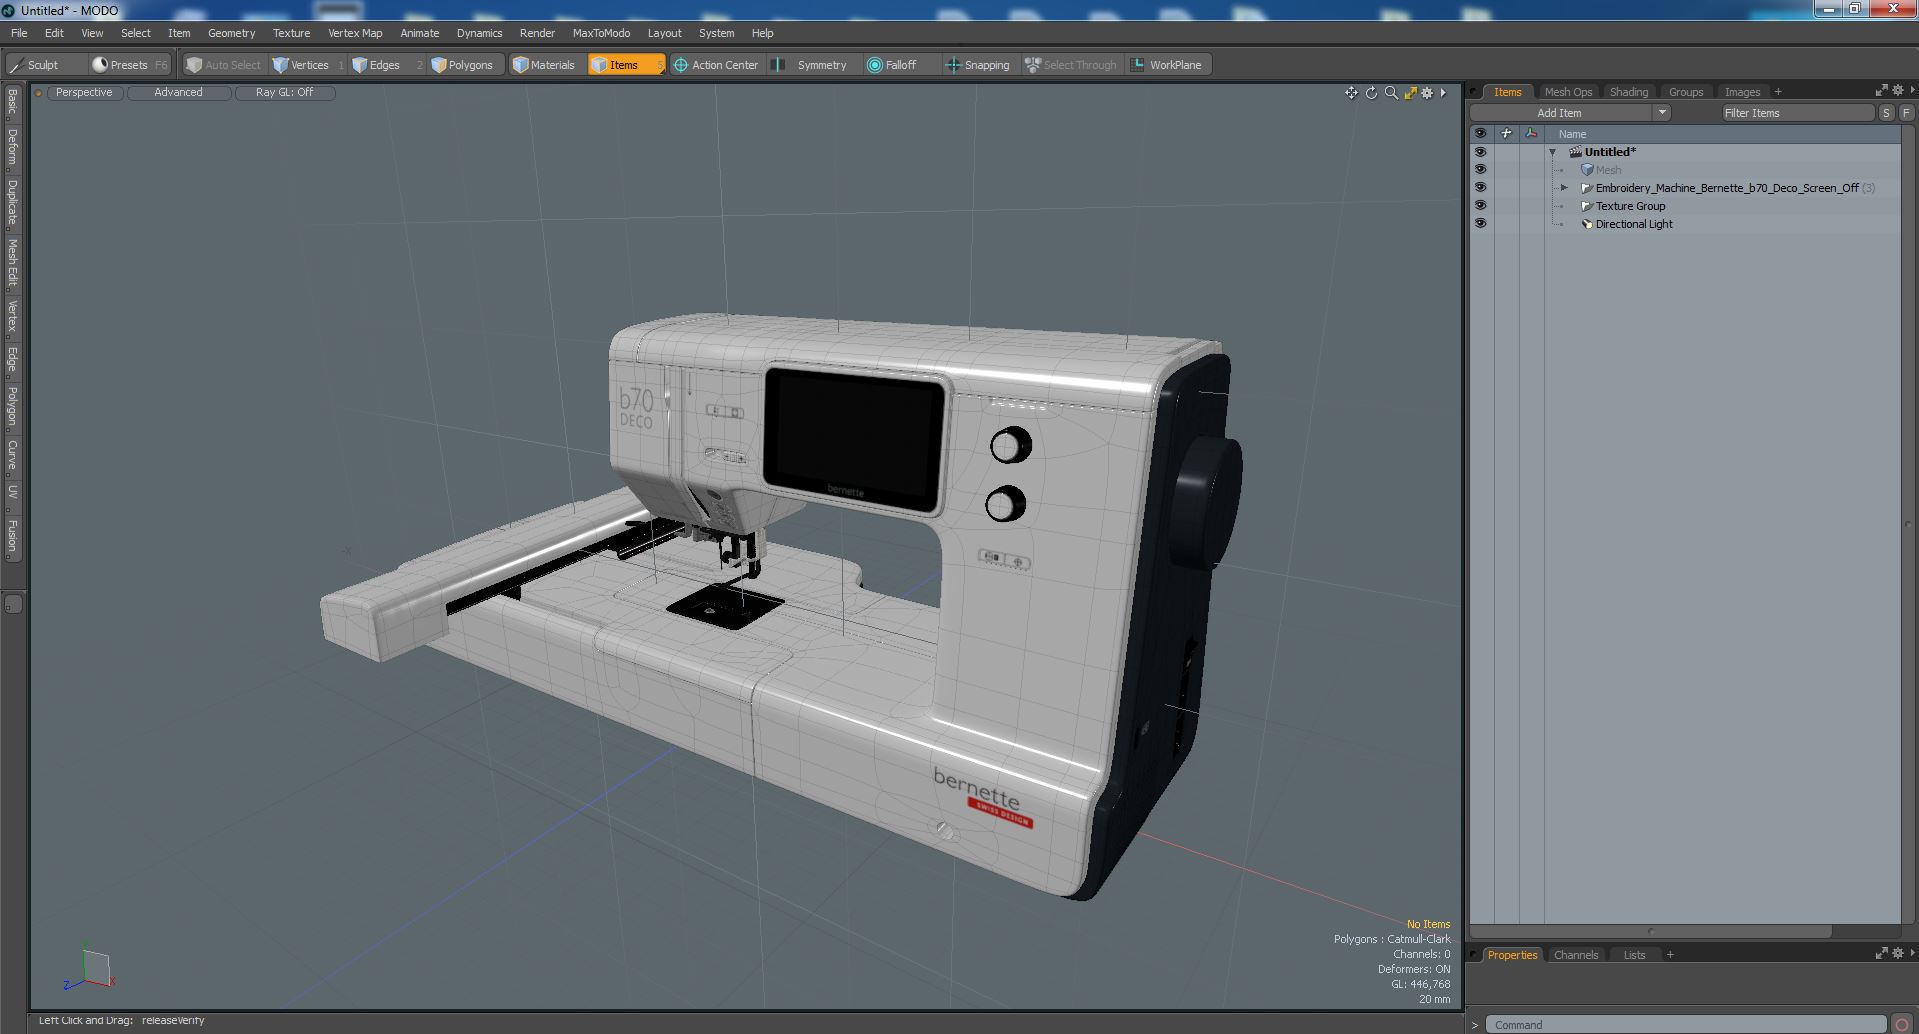Click the Add Item button
This screenshot has width=1919, height=1034.
(1560, 113)
